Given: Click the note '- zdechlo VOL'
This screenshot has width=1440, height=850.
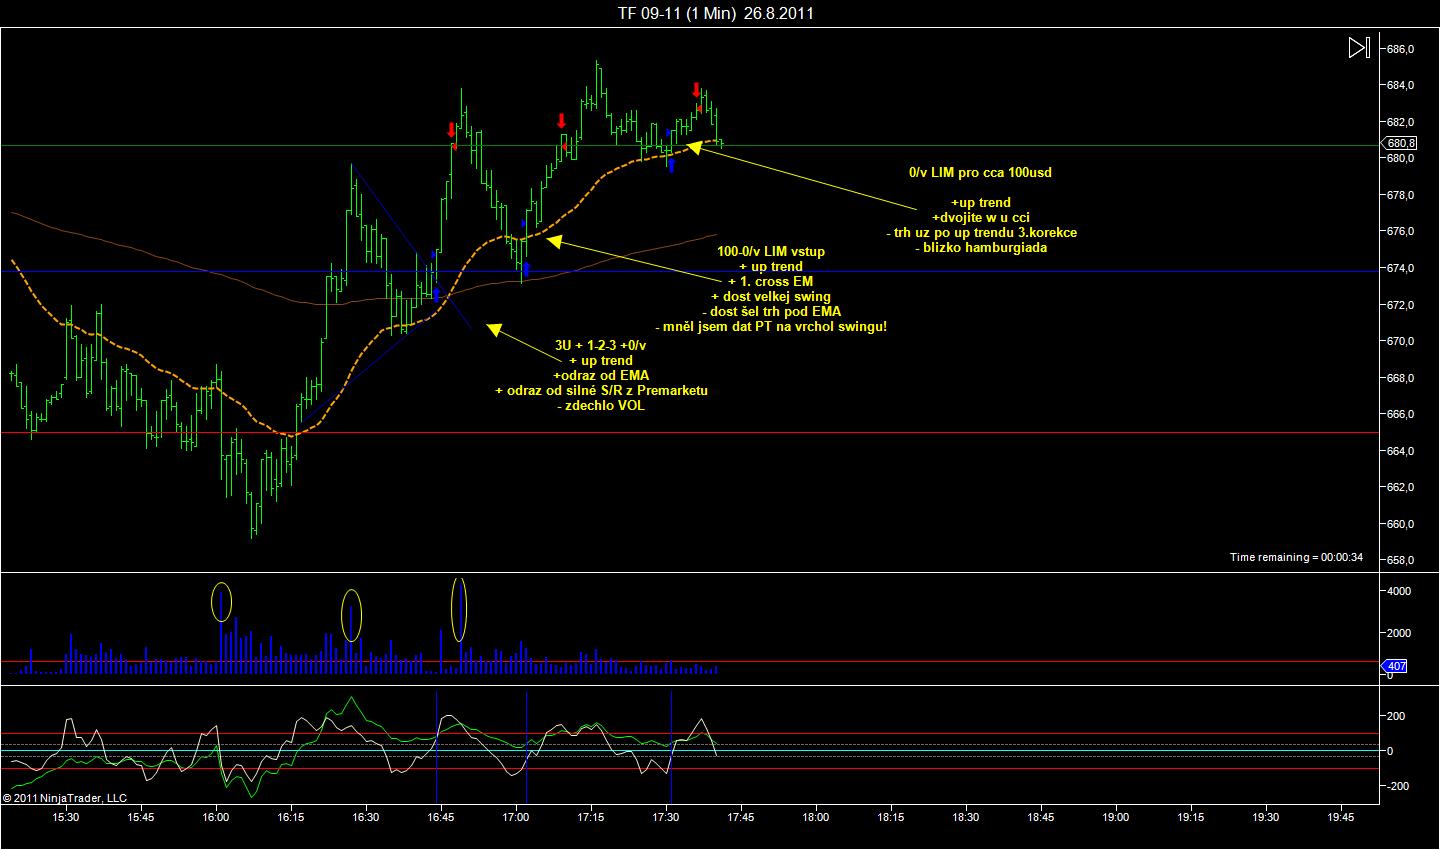Looking at the screenshot, I should click(601, 405).
